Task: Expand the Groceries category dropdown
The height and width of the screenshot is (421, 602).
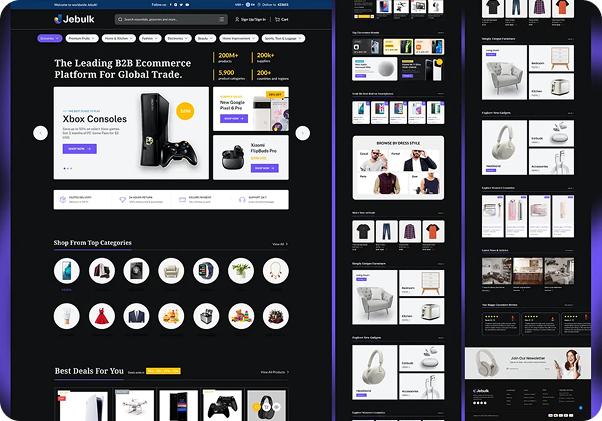Action: 50,38
